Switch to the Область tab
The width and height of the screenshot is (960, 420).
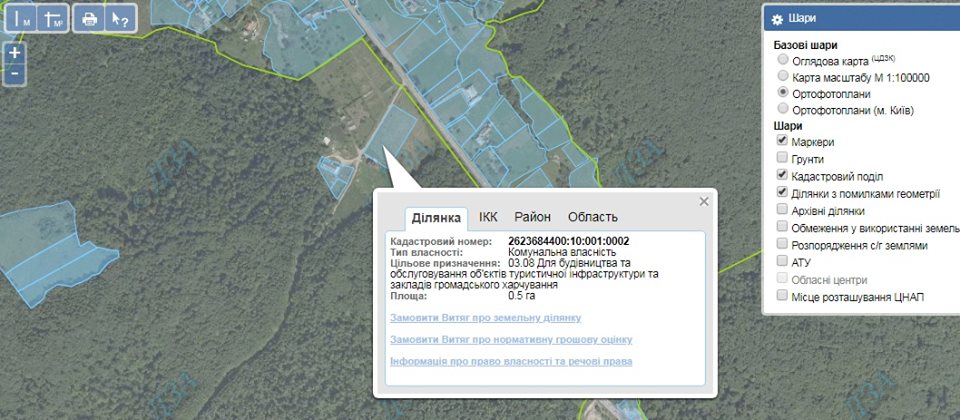(592, 217)
